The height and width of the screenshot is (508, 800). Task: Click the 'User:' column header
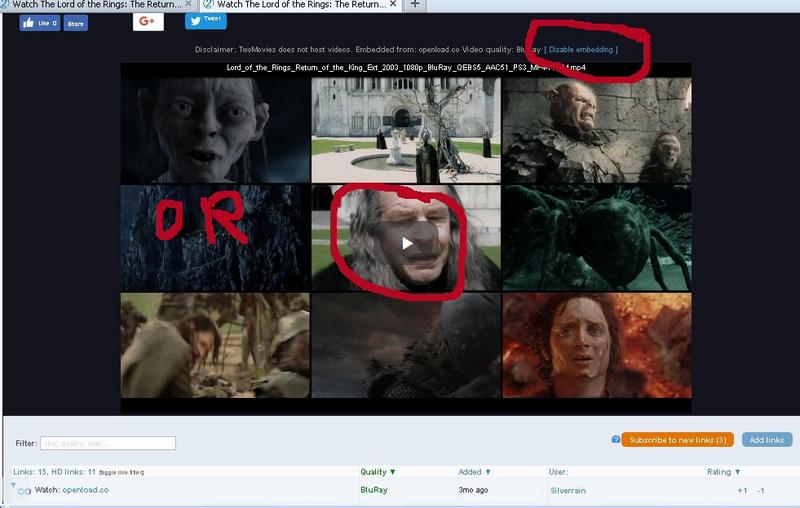coord(559,472)
